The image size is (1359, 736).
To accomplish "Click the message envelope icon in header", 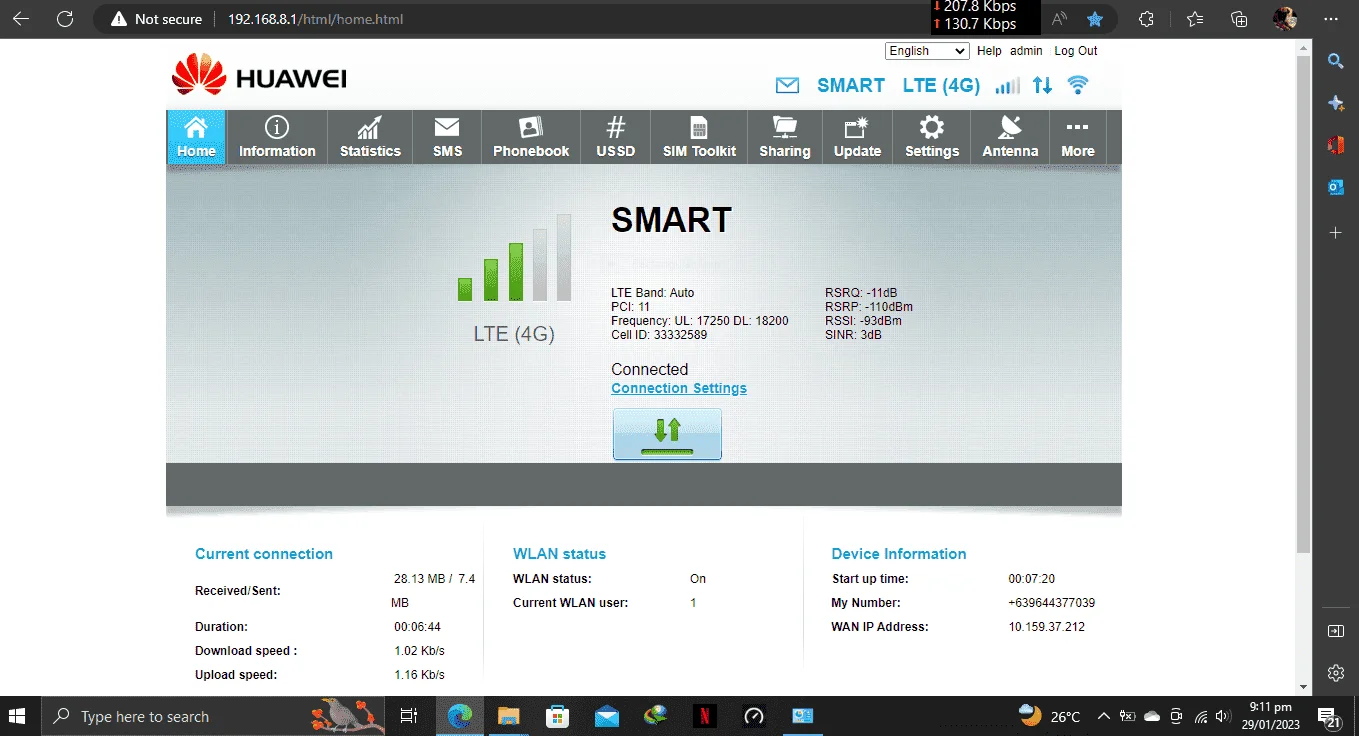I will pyautogui.click(x=787, y=85).
